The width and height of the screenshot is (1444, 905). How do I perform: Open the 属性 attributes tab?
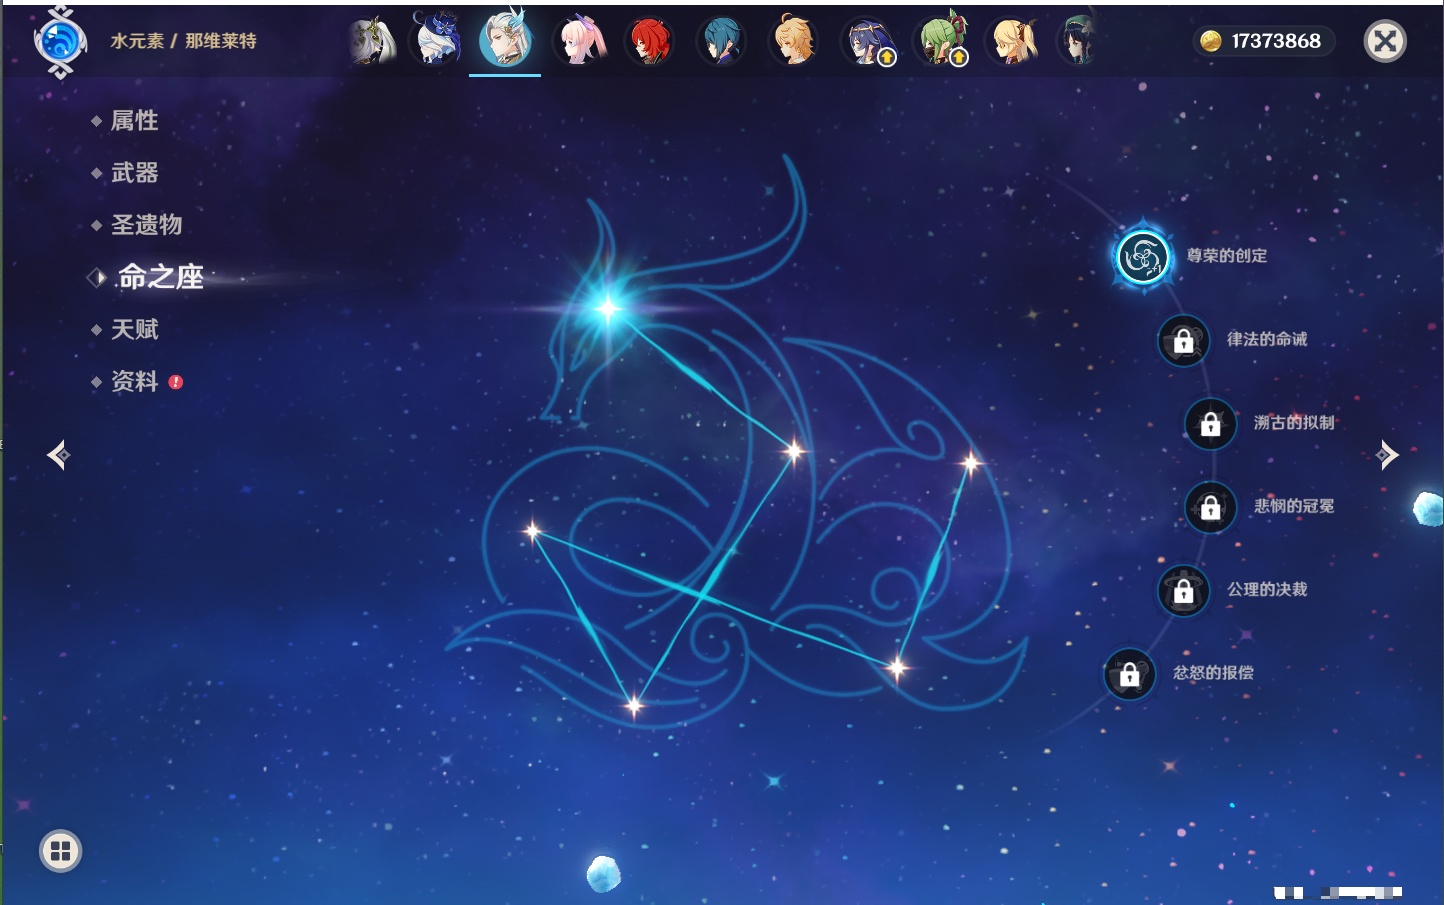[134, 121]
